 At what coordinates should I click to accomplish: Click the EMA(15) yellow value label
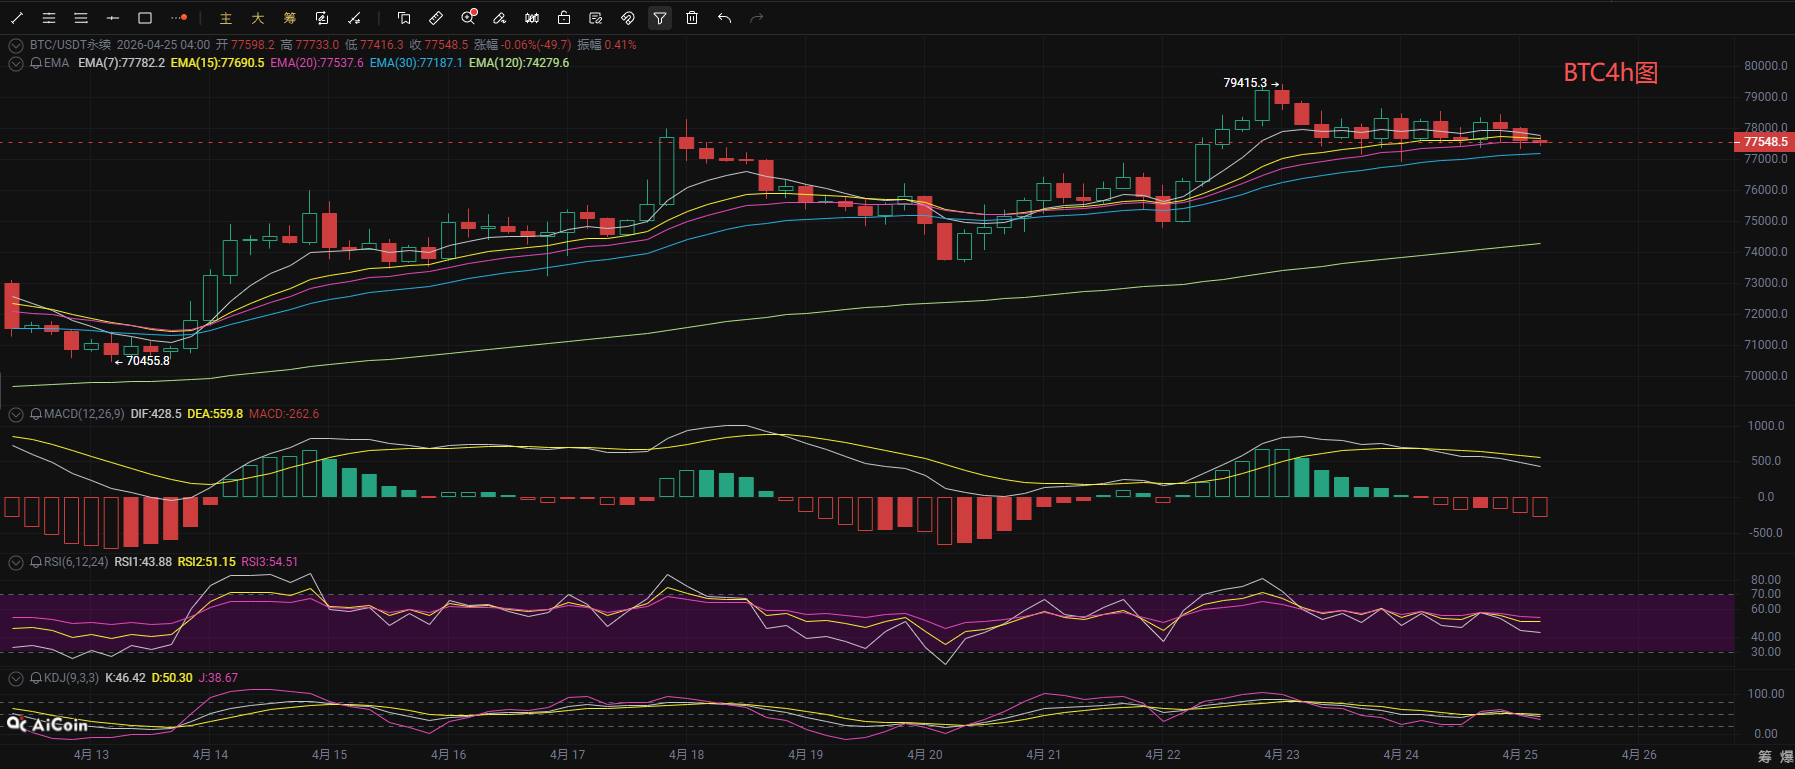[x=217, y=63]
